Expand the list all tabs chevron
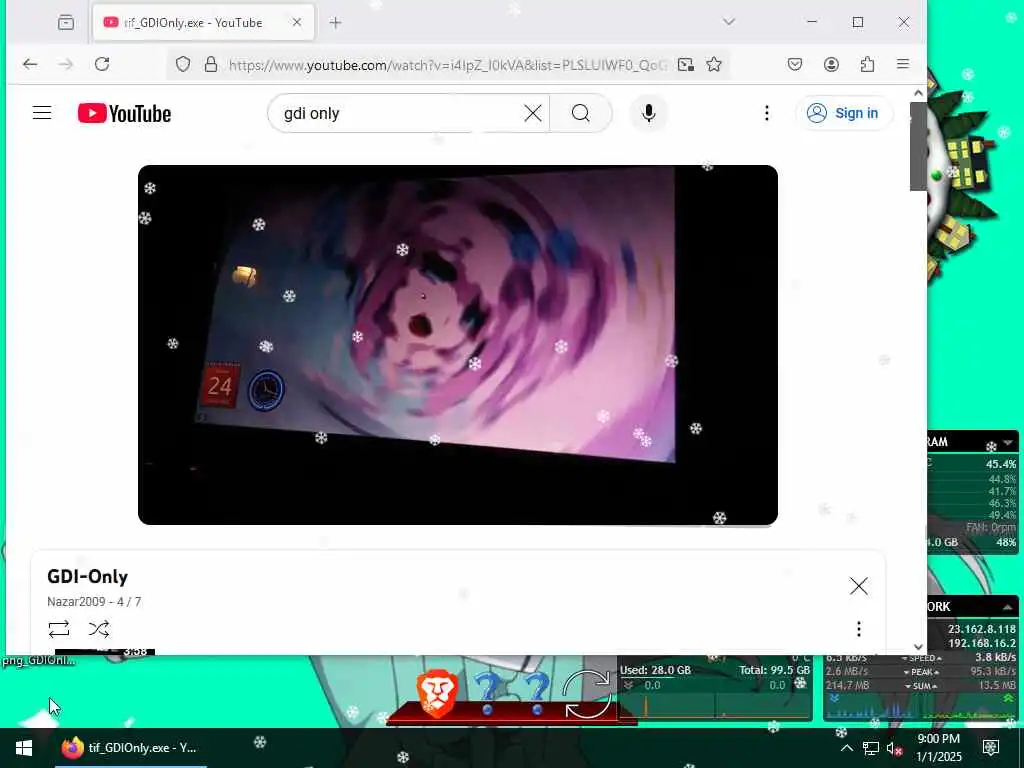 click(x=729, y=22)
